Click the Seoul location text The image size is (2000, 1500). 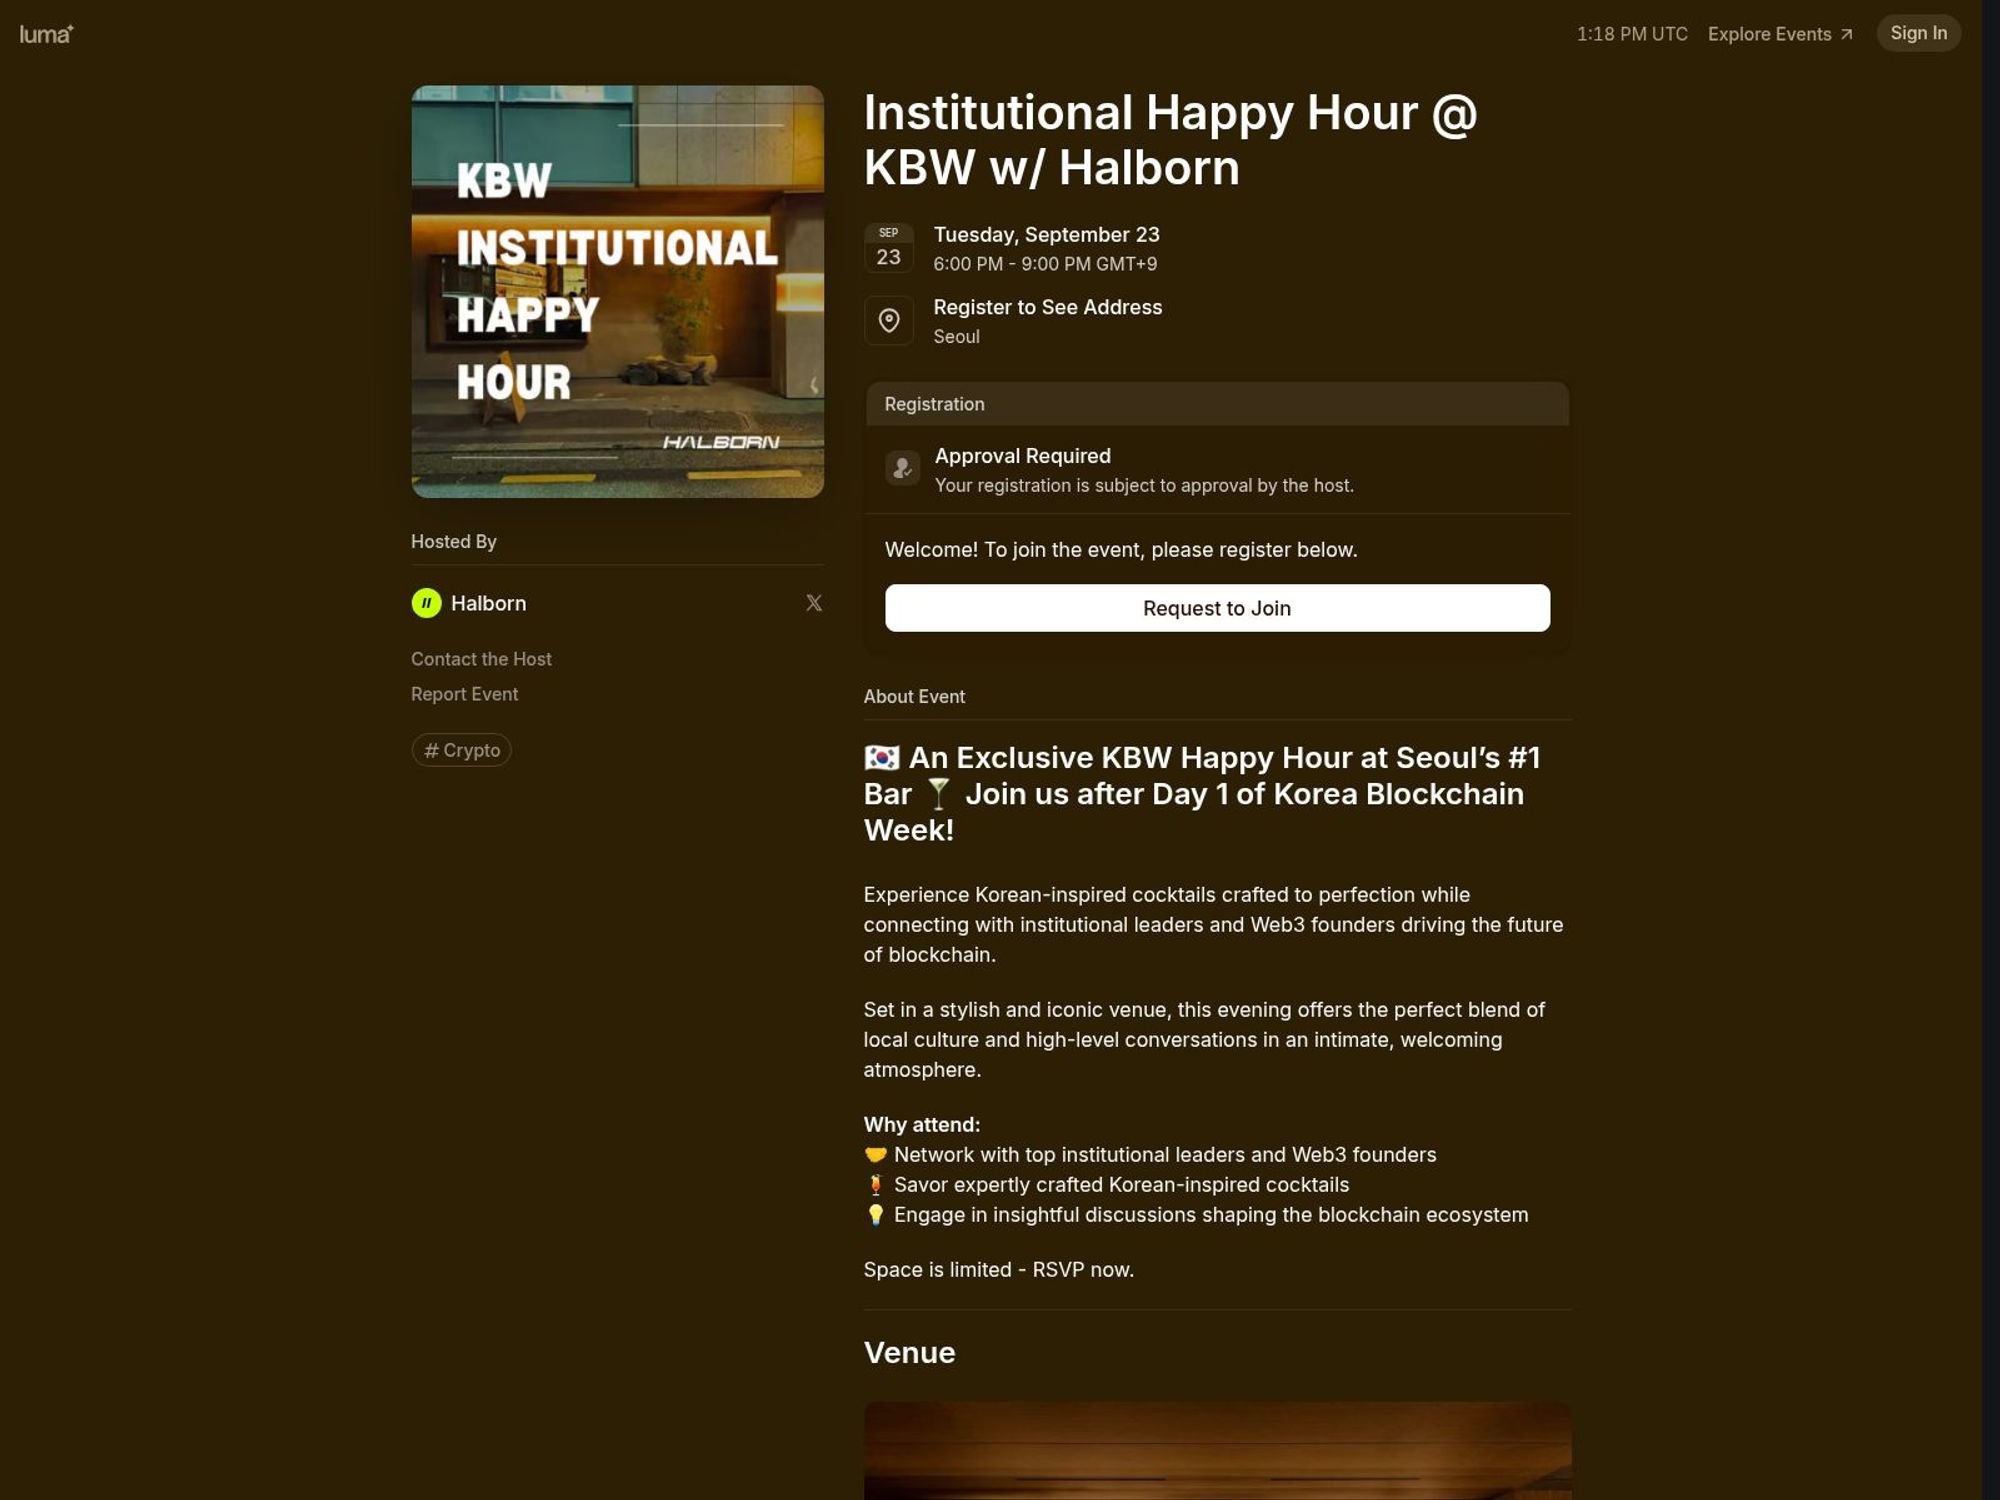pyautogui.click(x=956, y=337)
